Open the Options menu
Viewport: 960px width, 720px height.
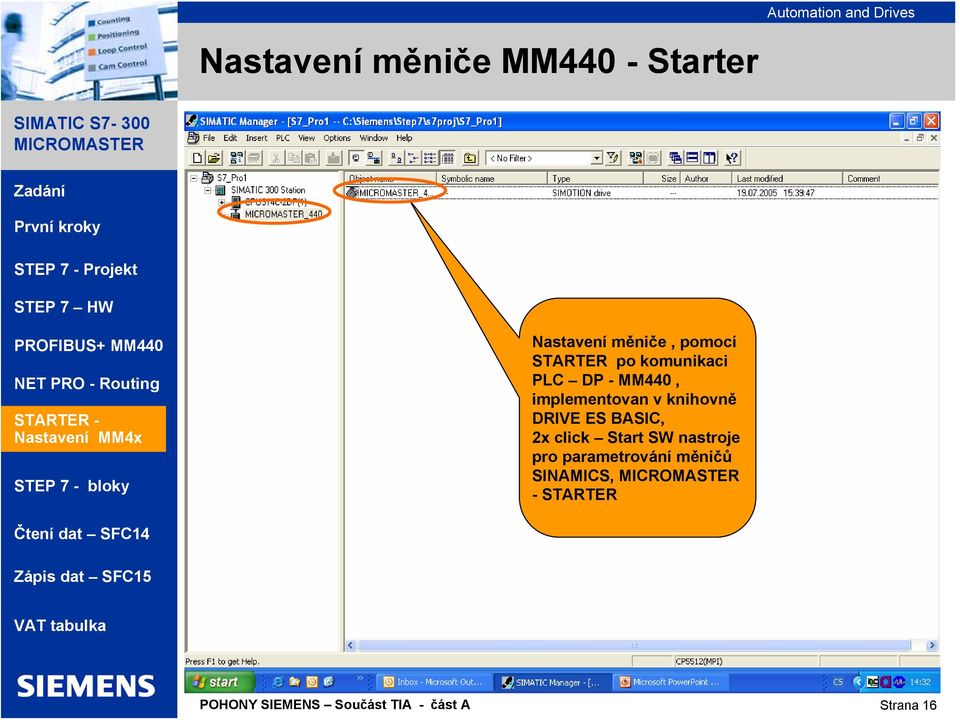337,138
